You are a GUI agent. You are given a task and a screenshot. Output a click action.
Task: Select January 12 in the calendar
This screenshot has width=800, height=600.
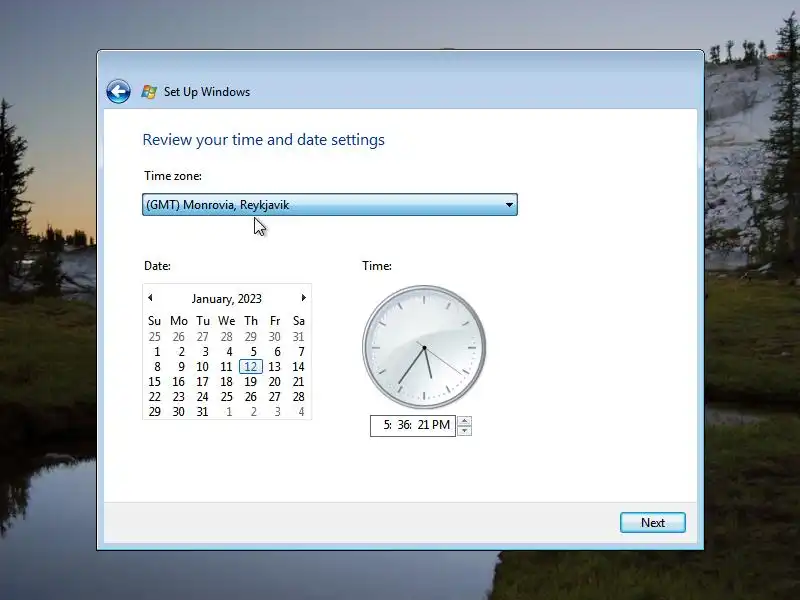click(x=251, y=367)
